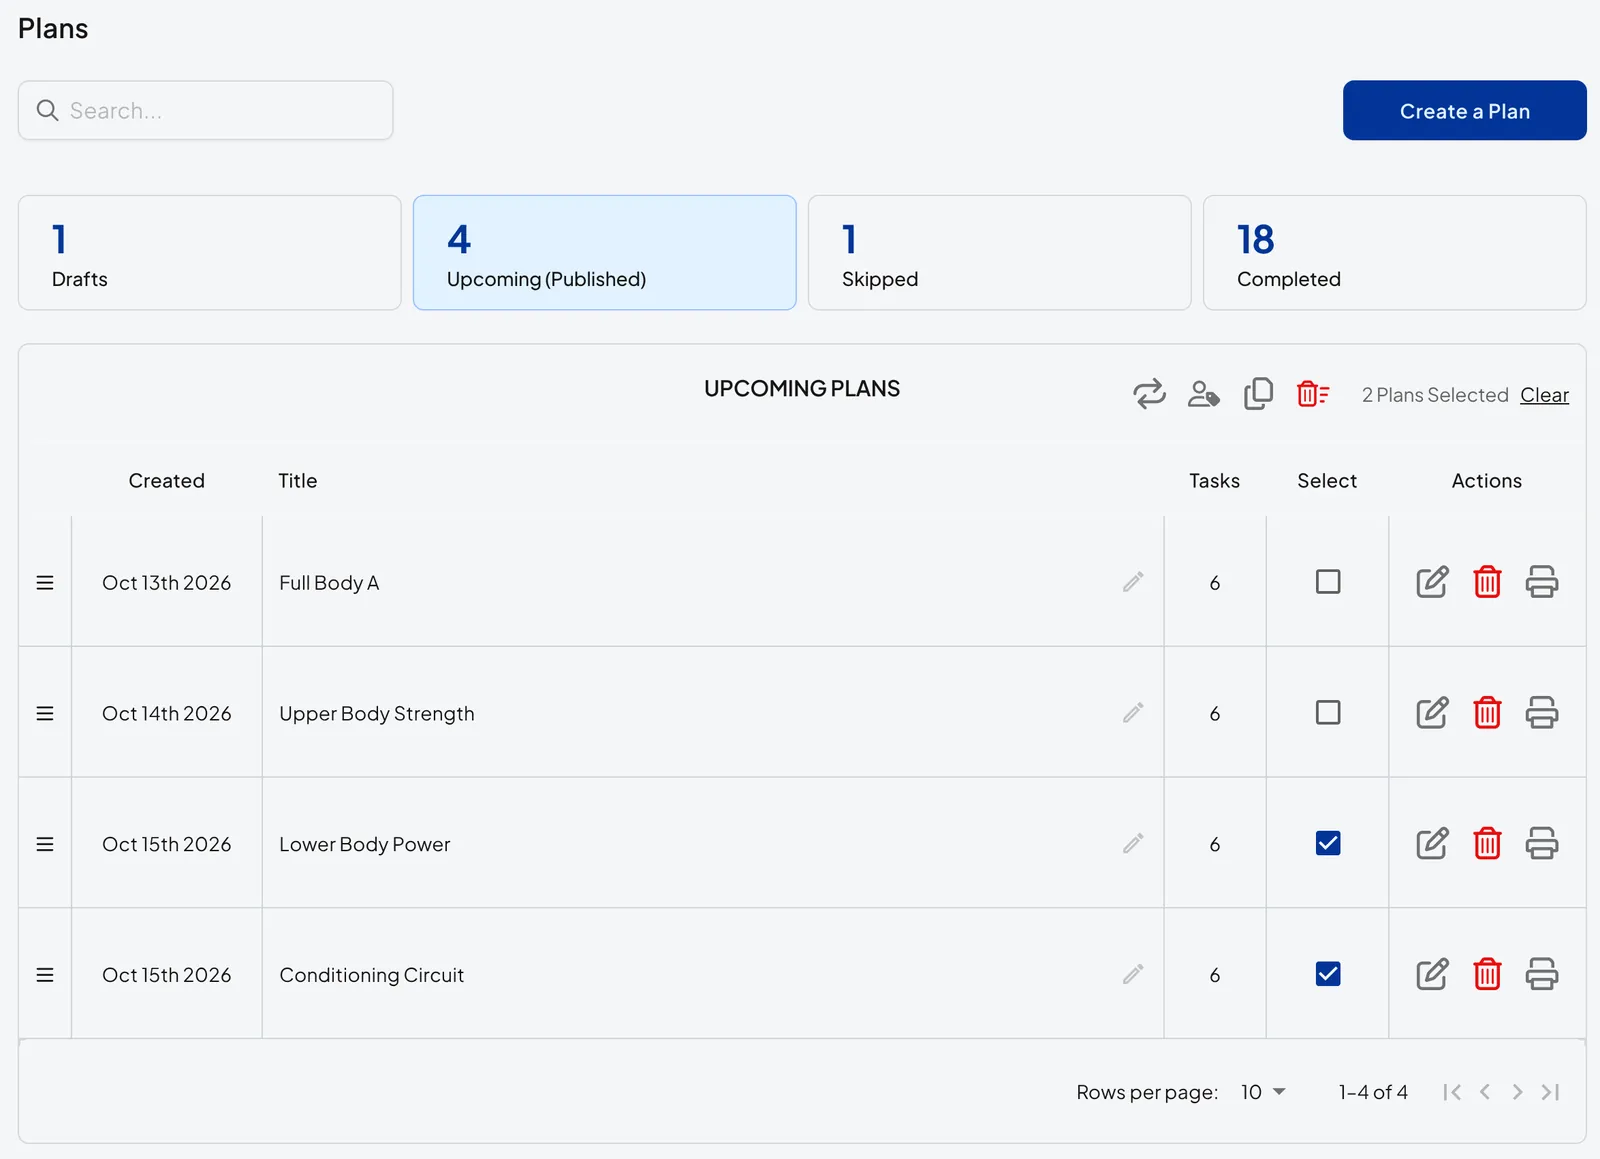The image size is (1600, 1159).
Task: Open the Completed tab card
Action: tap(1395, 253)
